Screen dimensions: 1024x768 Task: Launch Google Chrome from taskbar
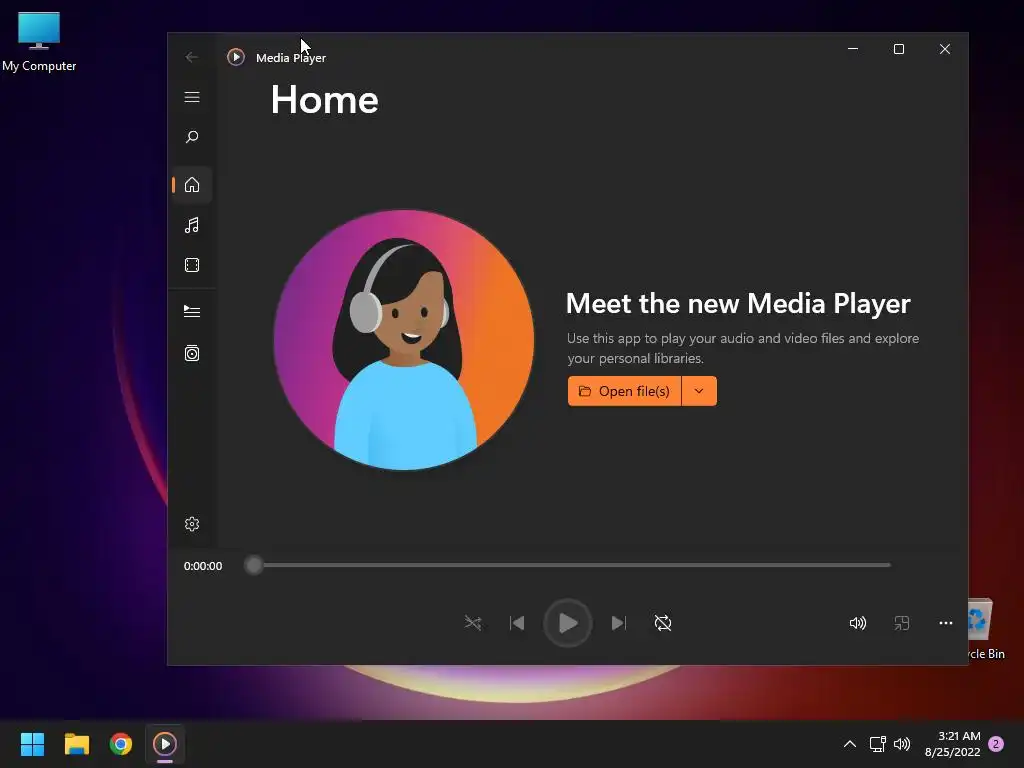[x=121, y=744]
